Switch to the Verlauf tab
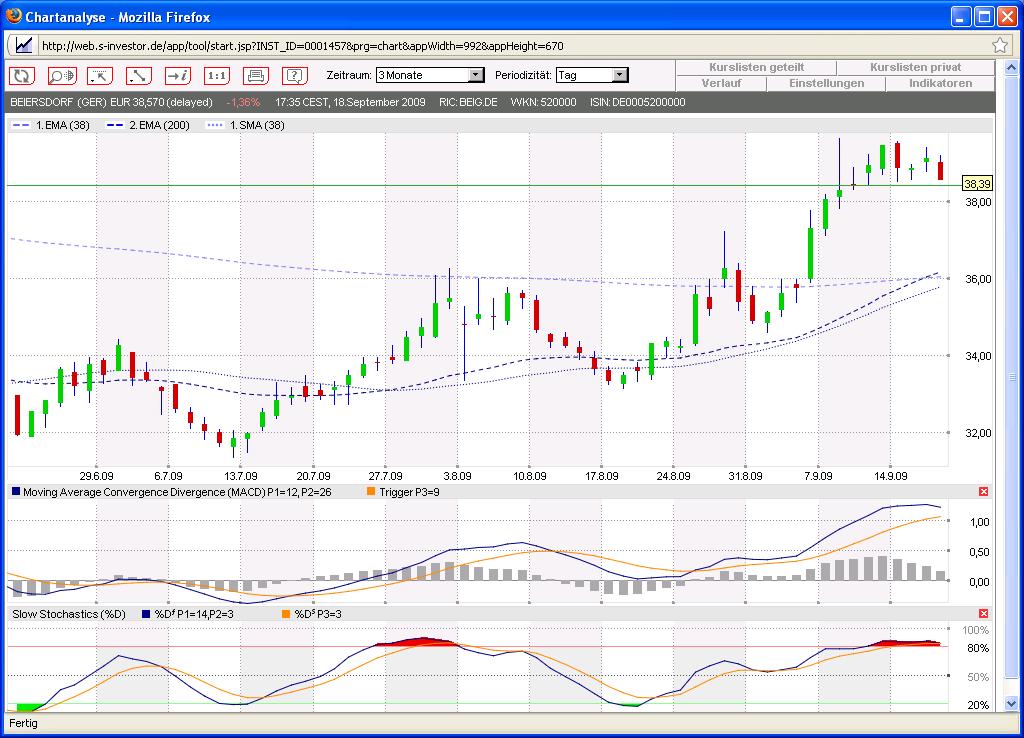Screen dimensions: 1024x738 721,83
